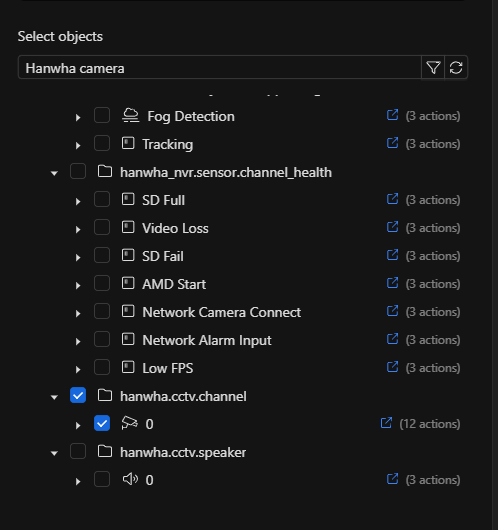Click the SD Full sensor icon

128,199
